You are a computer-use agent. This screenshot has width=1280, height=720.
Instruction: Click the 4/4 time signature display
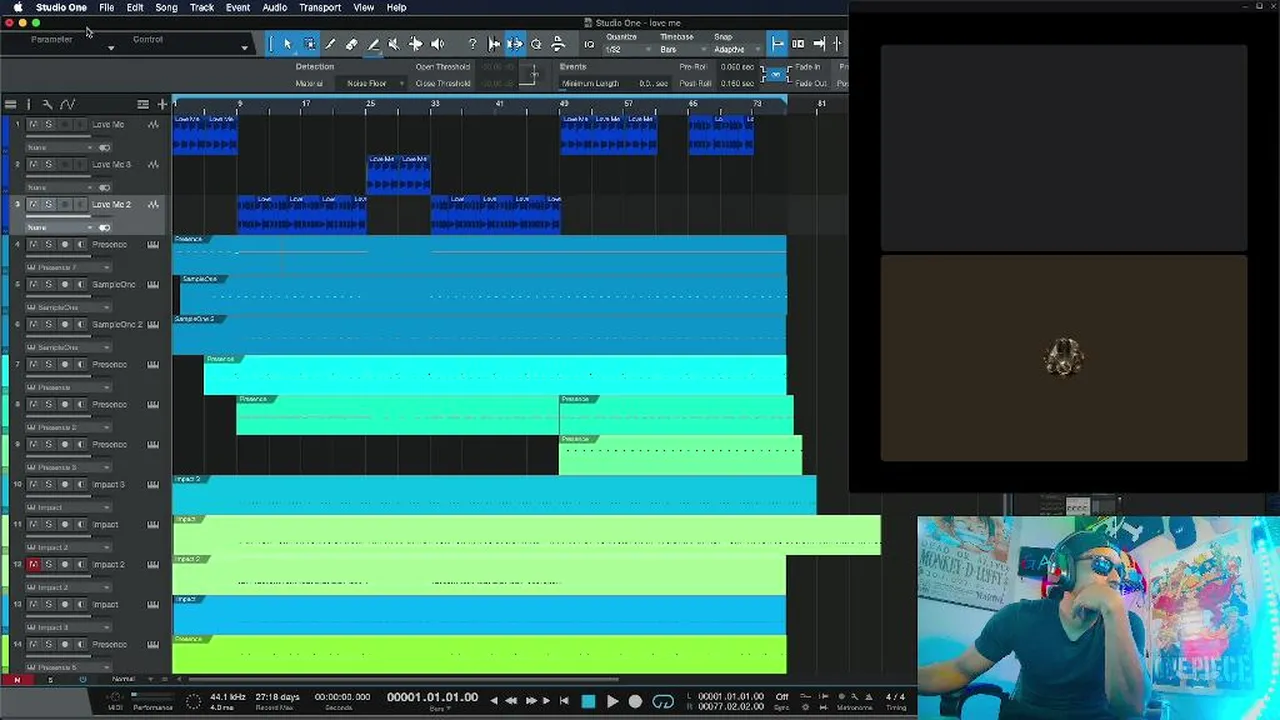pyautogui.click(x=895, y=697)
